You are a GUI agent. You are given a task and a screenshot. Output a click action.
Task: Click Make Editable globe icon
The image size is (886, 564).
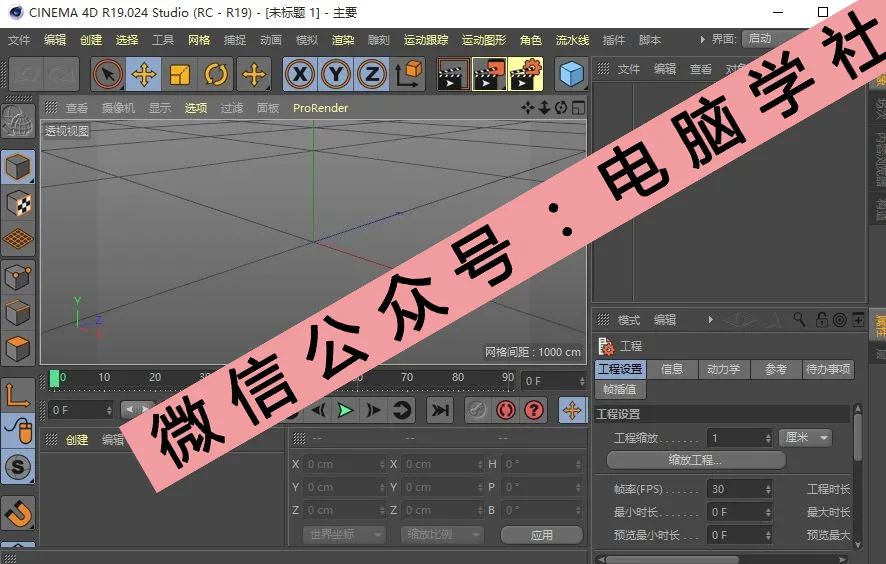(18, 121)
